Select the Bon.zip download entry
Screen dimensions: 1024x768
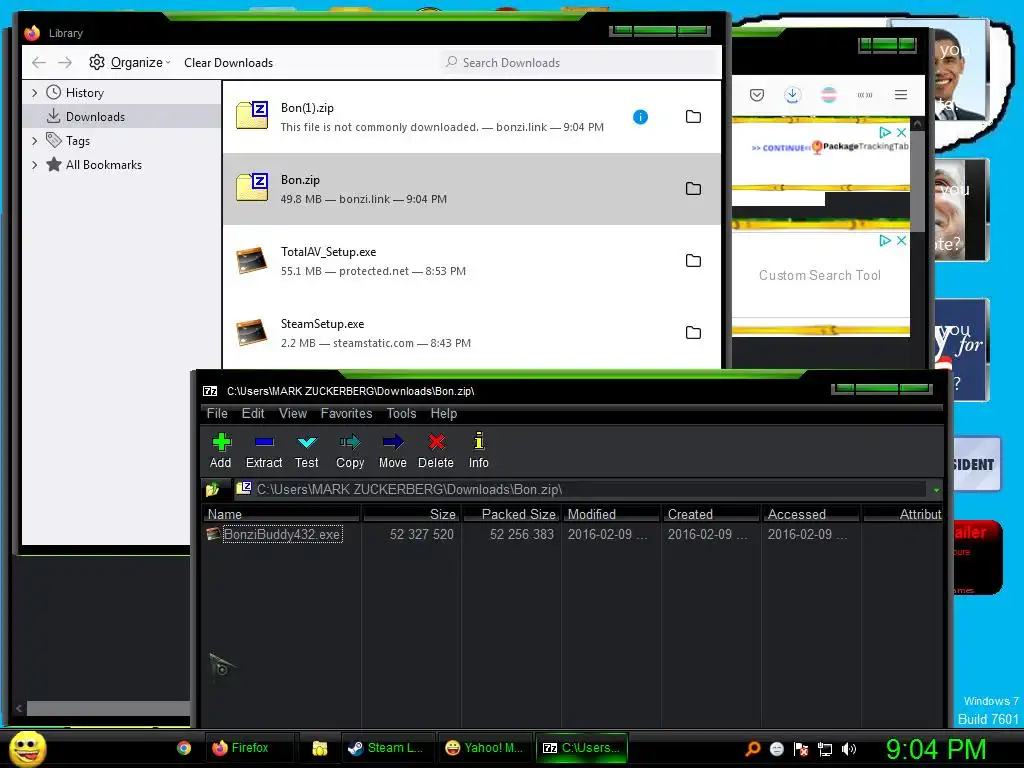point(472,189)
